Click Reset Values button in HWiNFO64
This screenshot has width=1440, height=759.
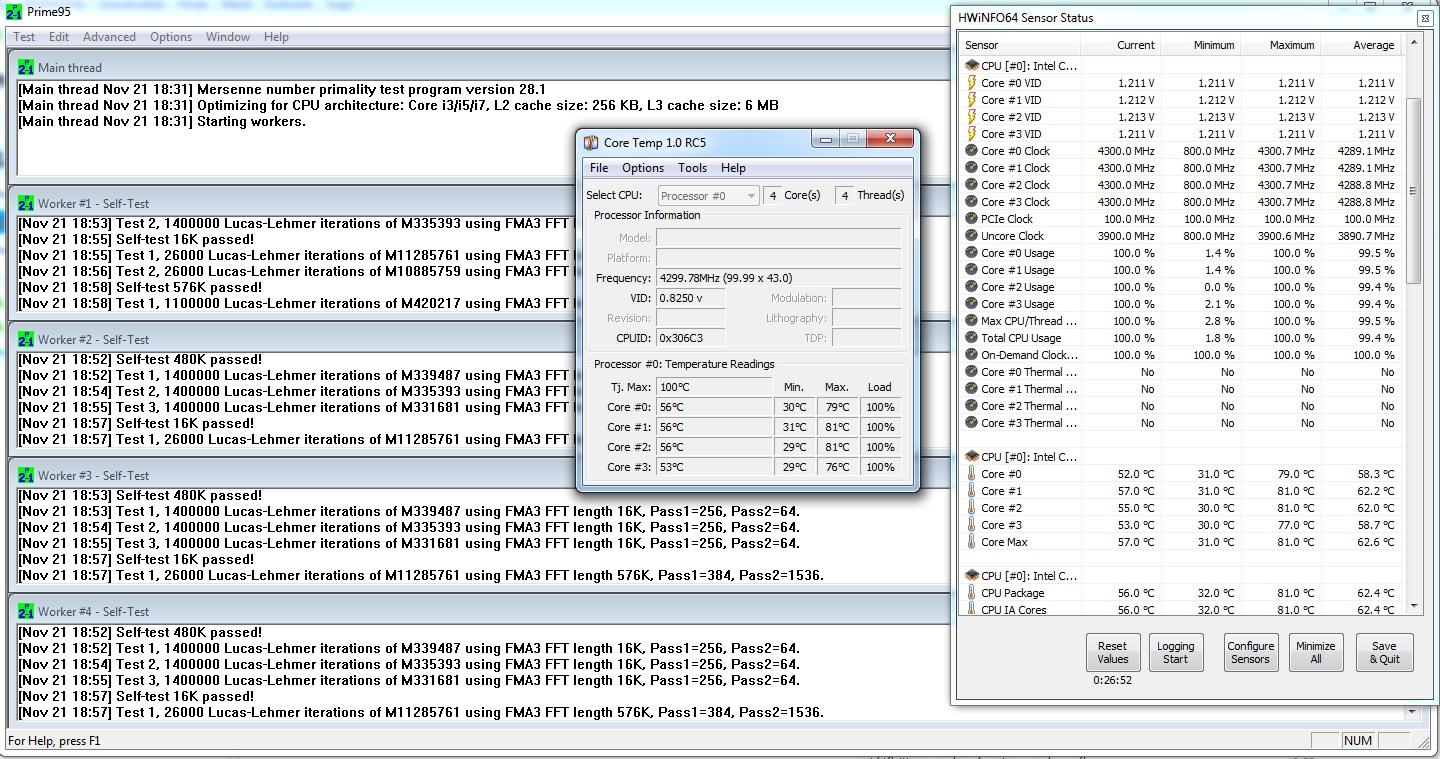(1112, 652)
